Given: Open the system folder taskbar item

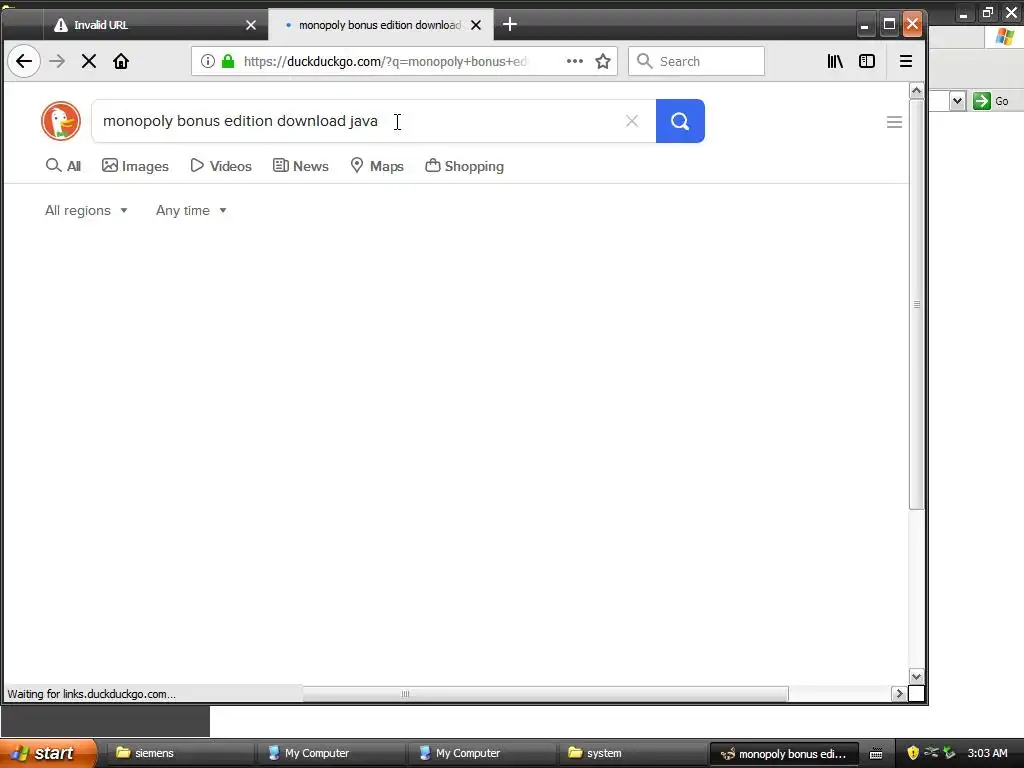Looking at the screenshot, I should [631, 753].
